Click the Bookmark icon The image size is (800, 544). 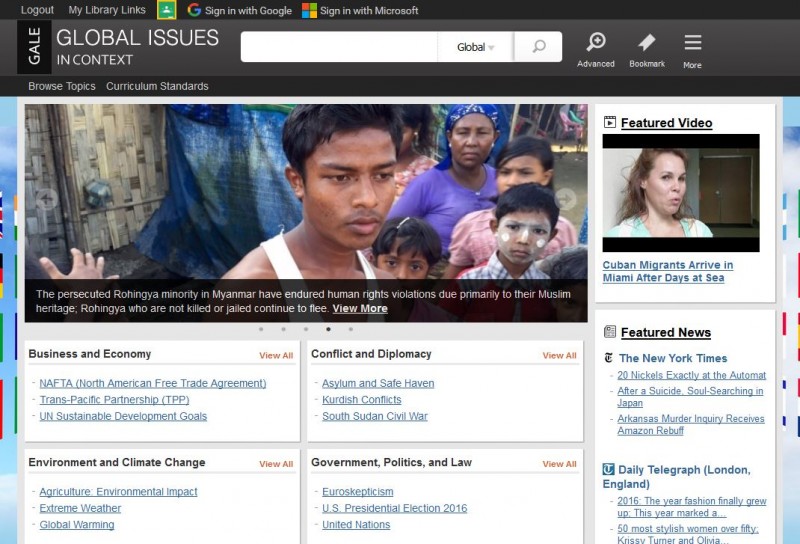647,50
